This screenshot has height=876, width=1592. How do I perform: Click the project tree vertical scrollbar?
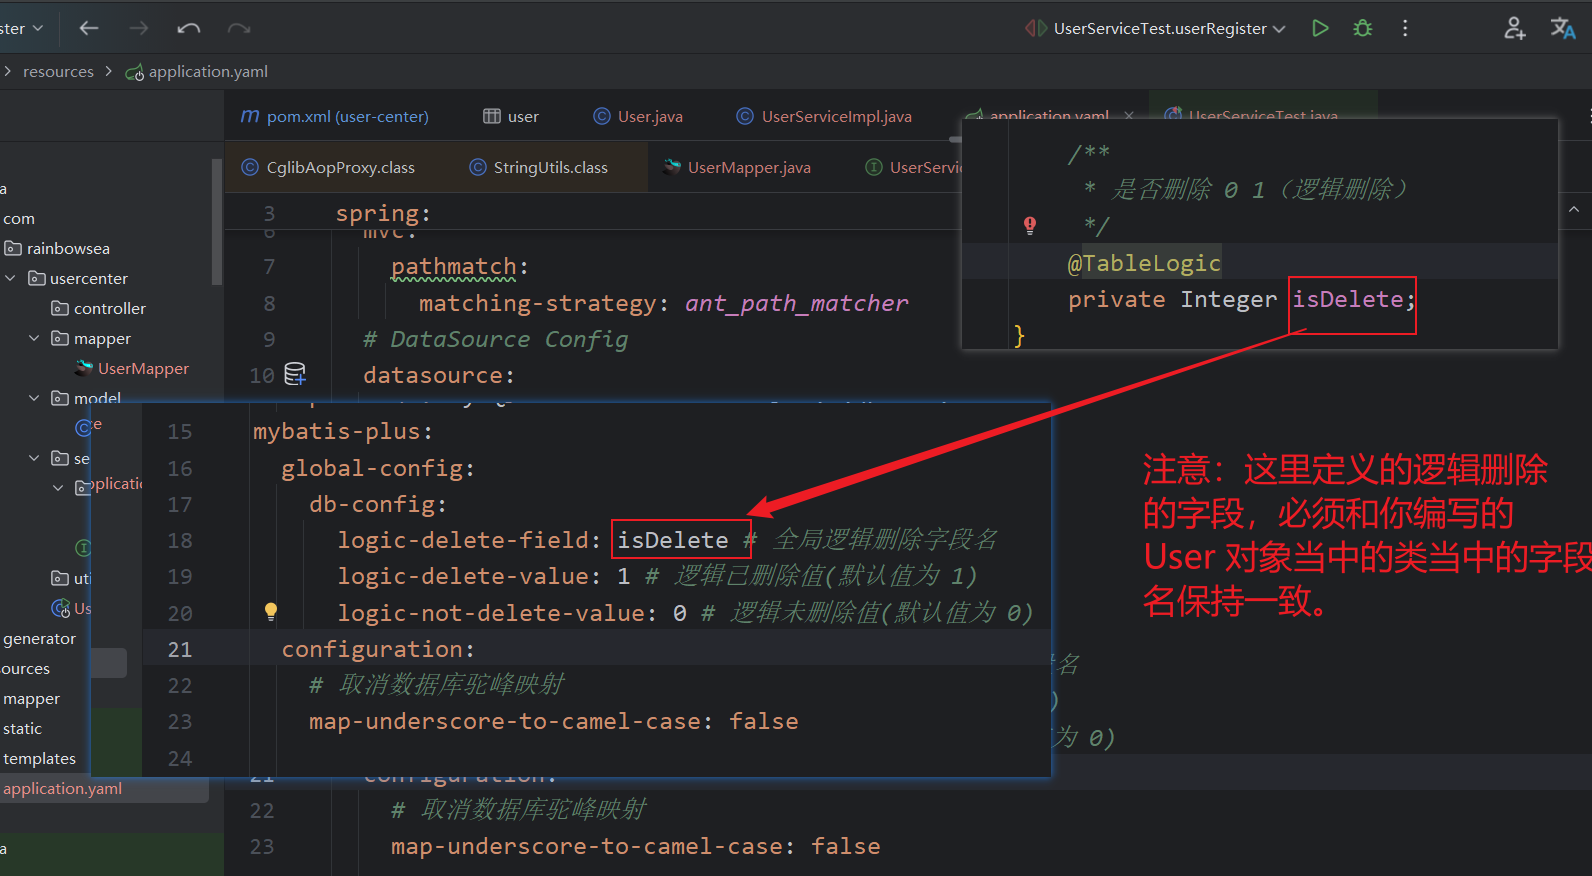pyautogui.click(x=217, y=222)
